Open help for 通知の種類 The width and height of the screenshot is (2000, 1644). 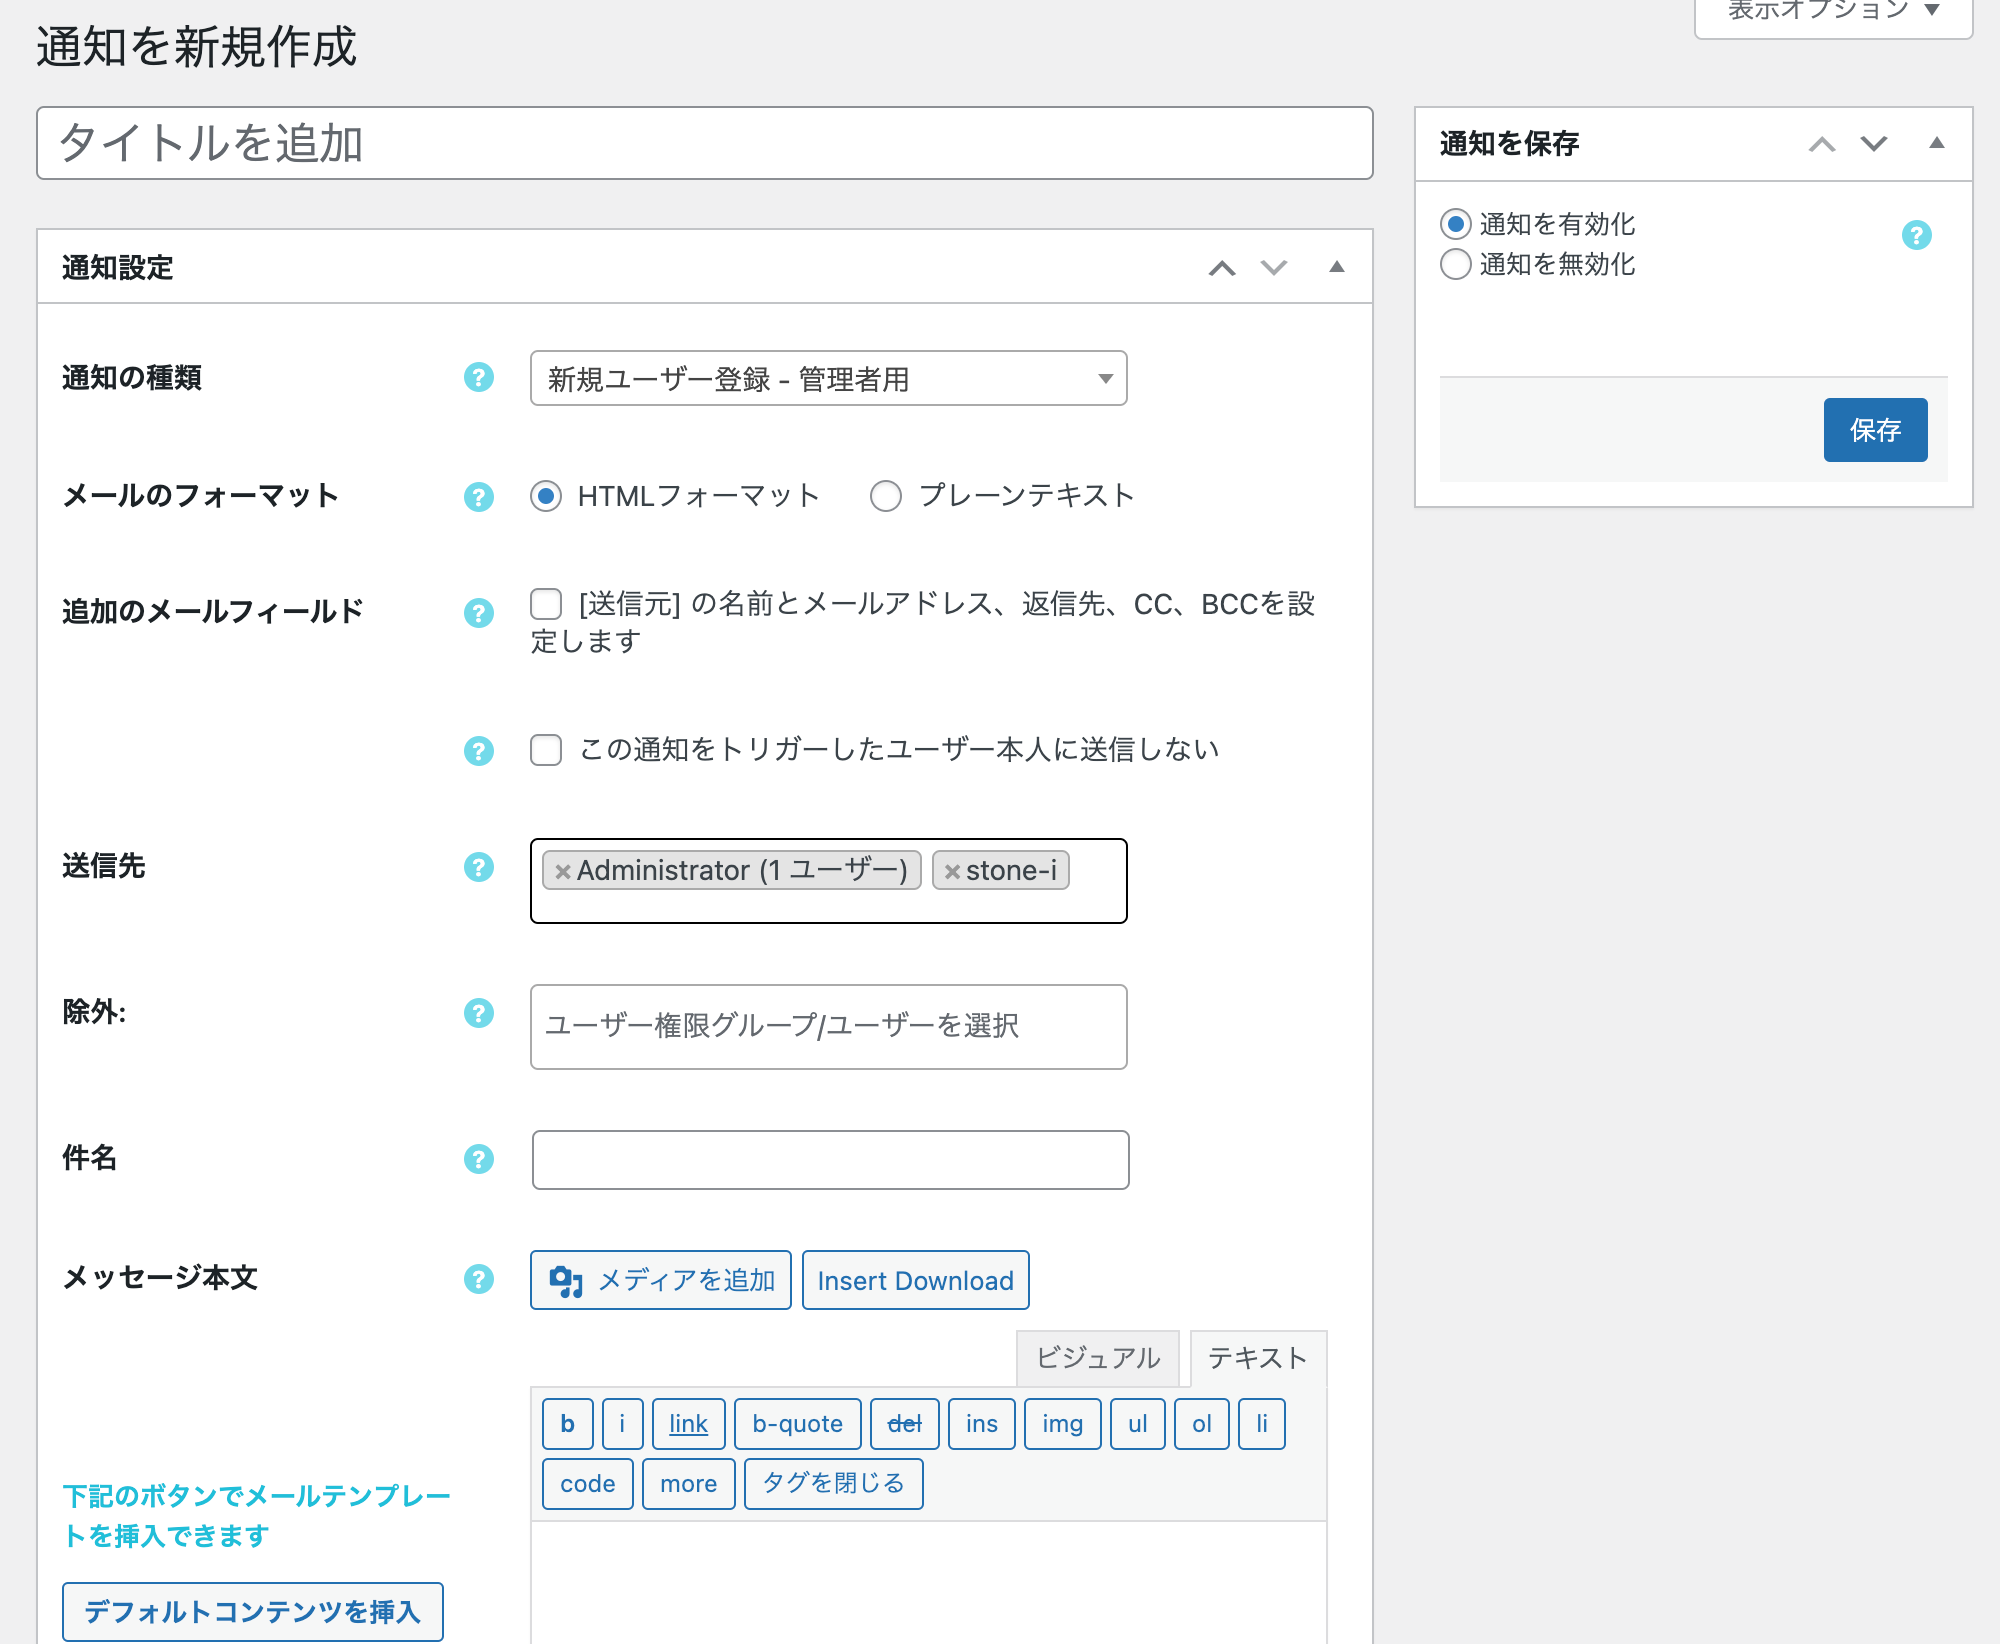(479, 378)
